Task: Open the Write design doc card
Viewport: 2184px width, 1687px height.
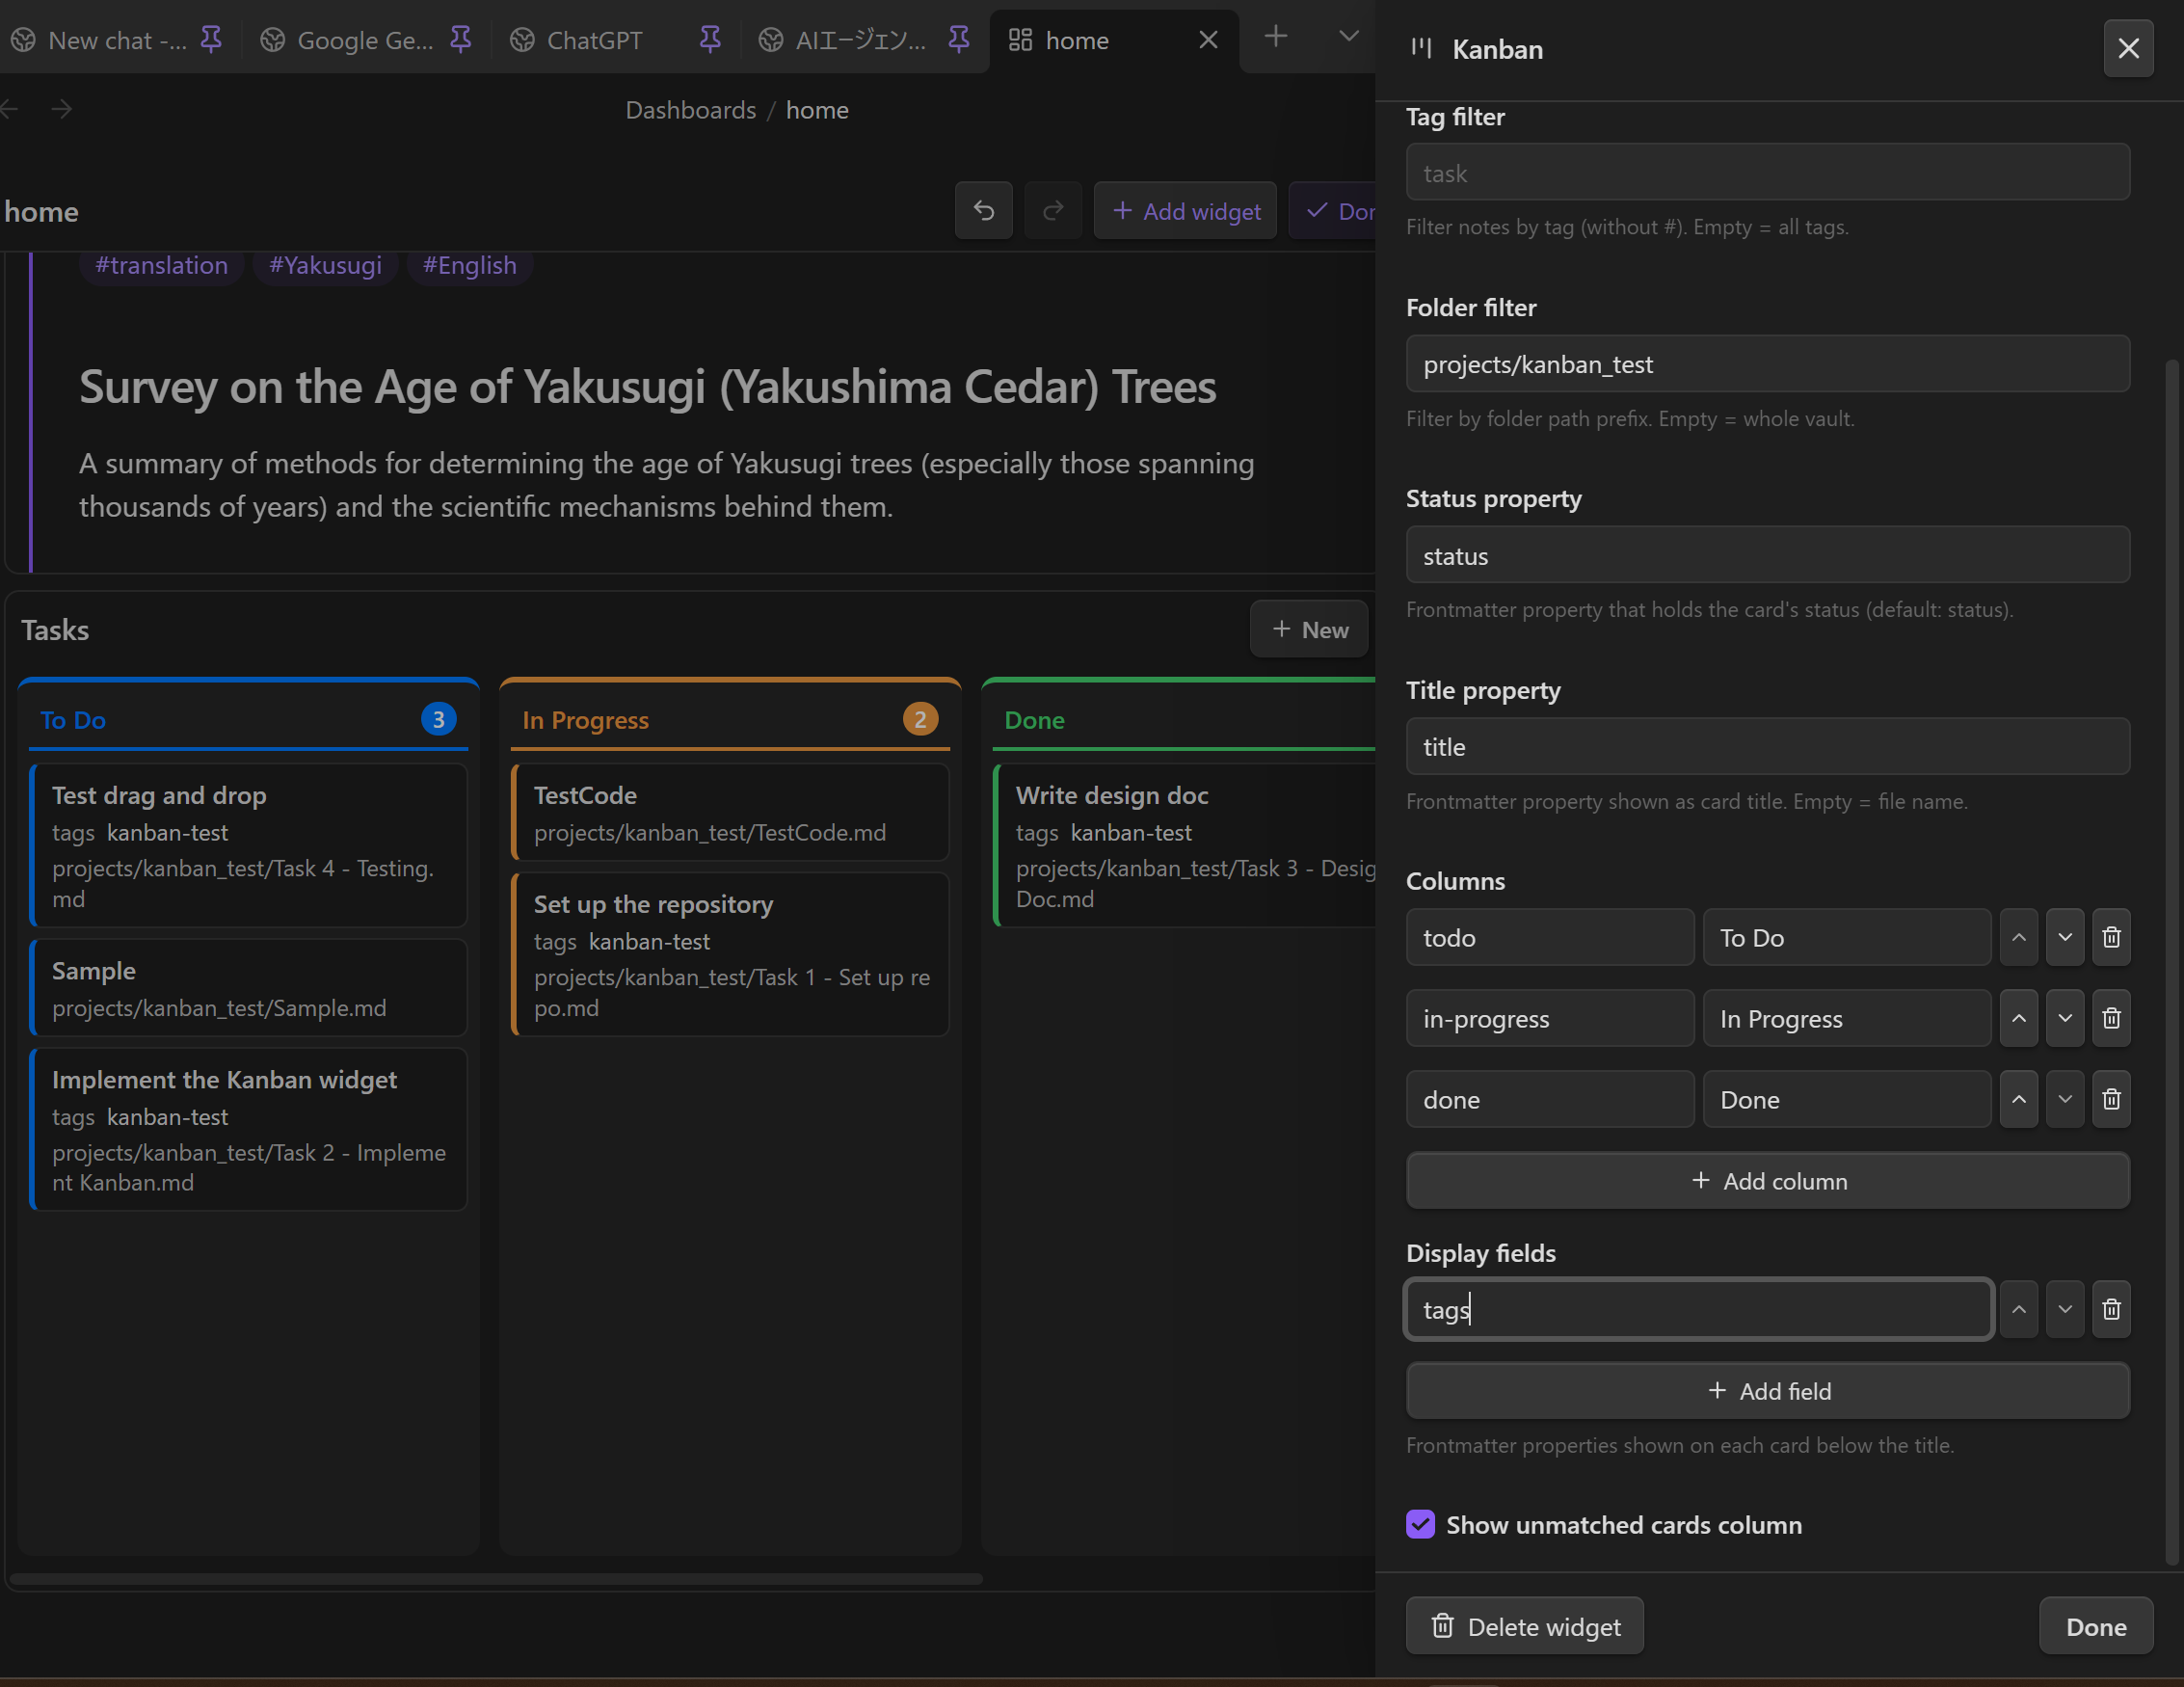Action: click(x=1185, y=846)
